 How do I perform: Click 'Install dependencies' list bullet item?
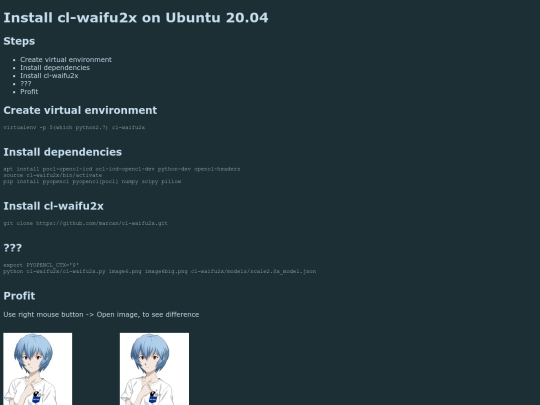[x=55, y=68]
